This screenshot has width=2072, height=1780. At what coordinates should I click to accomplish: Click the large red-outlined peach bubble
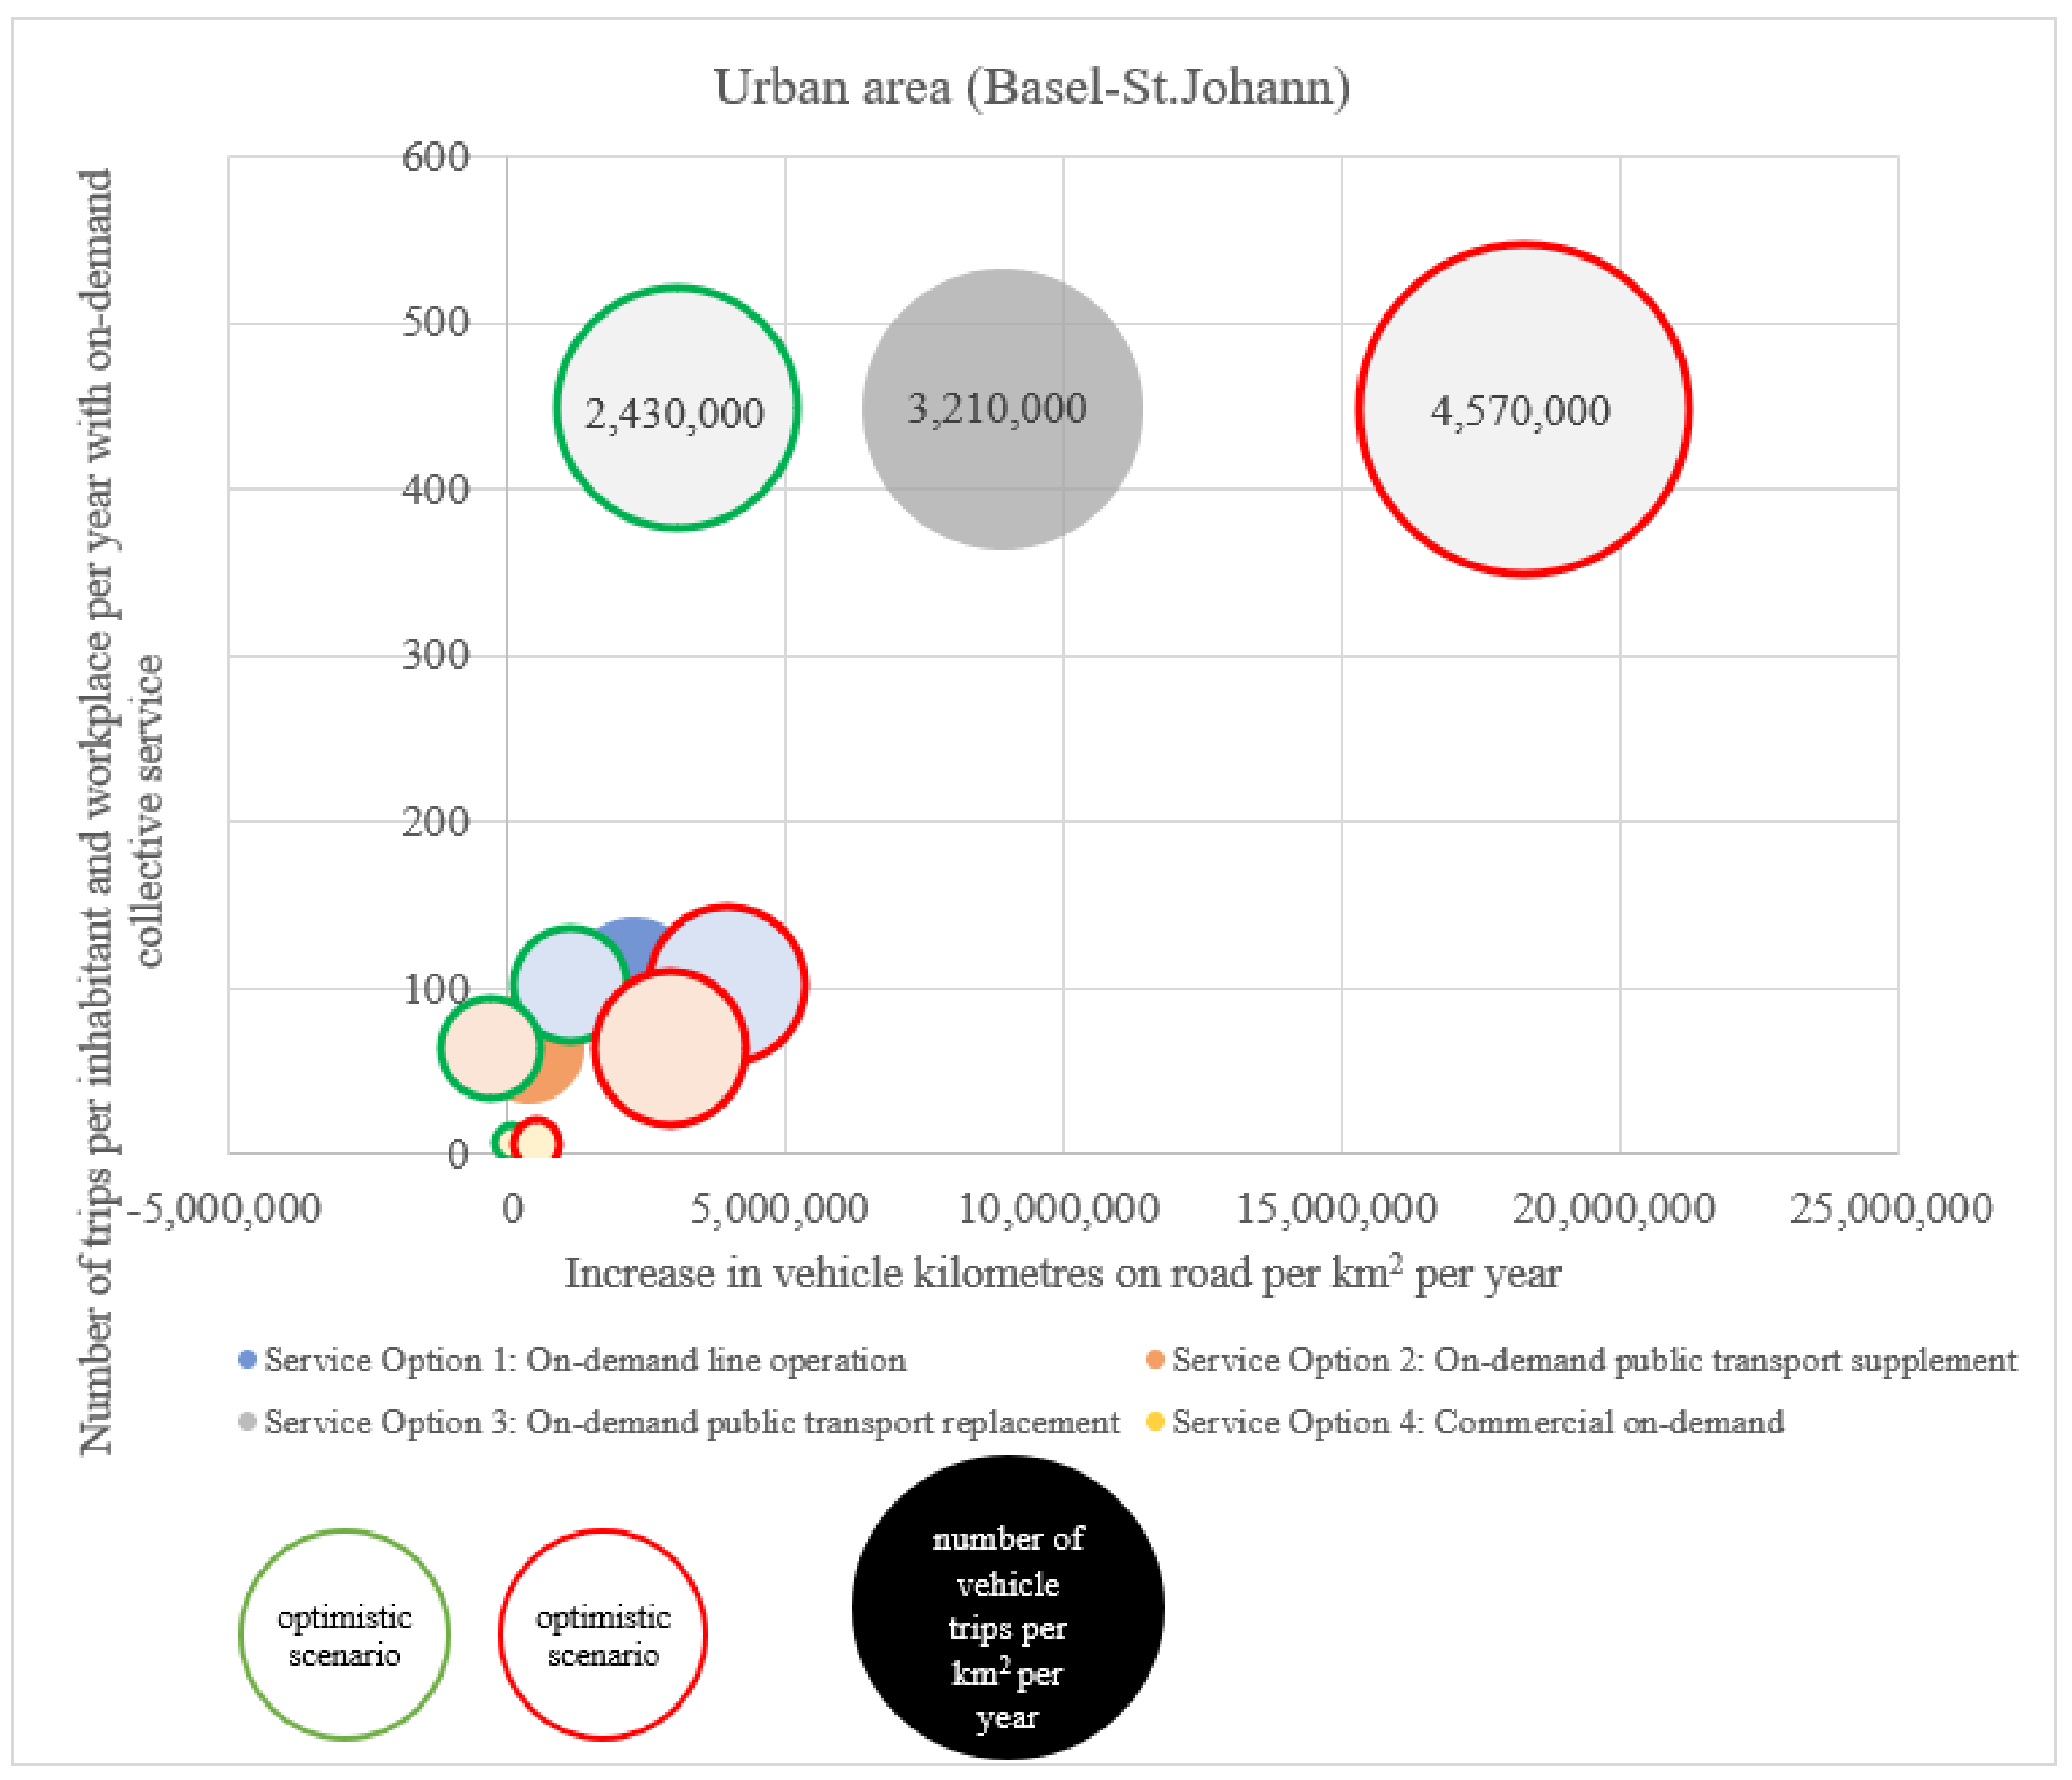pos(670,1047)
